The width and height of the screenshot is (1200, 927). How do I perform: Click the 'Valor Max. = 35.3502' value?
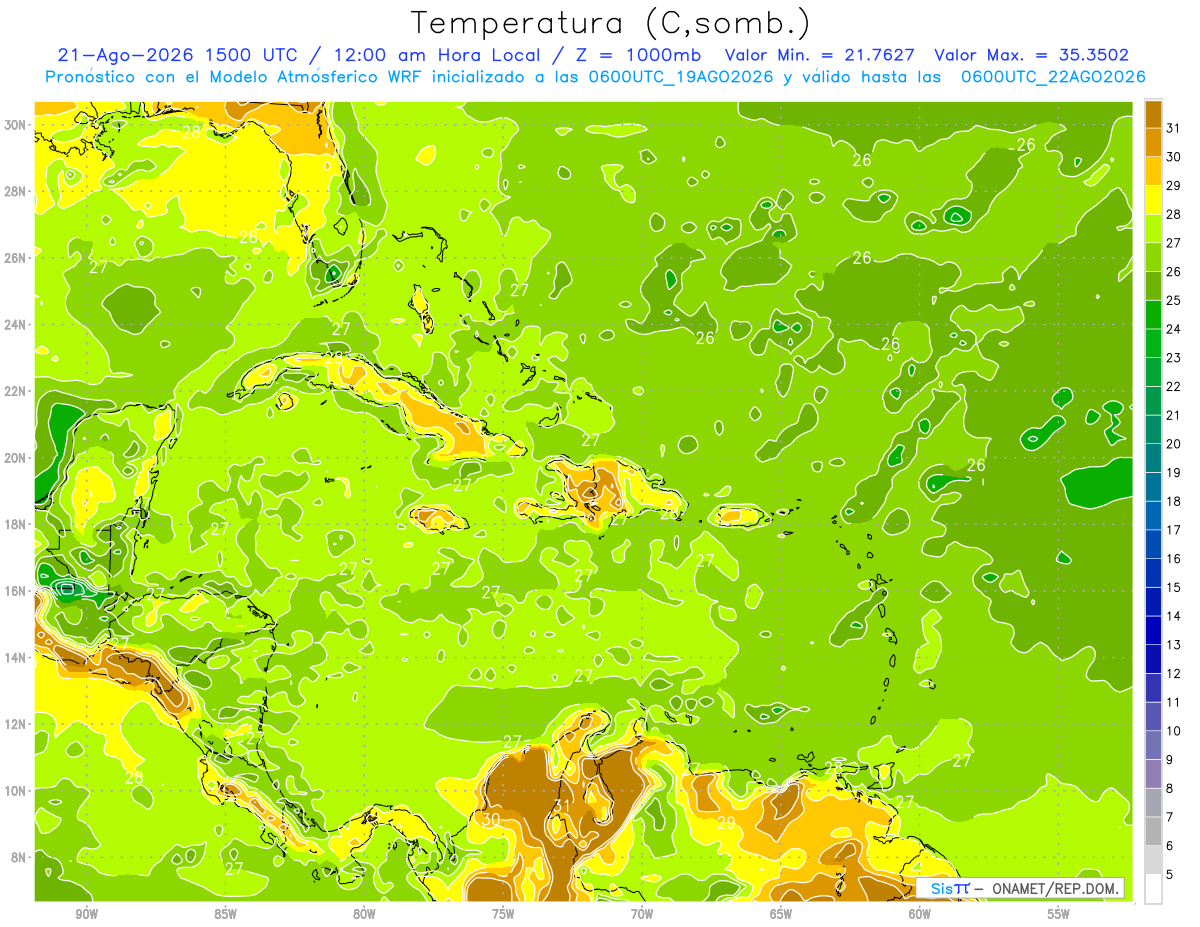click(1031, 55)
